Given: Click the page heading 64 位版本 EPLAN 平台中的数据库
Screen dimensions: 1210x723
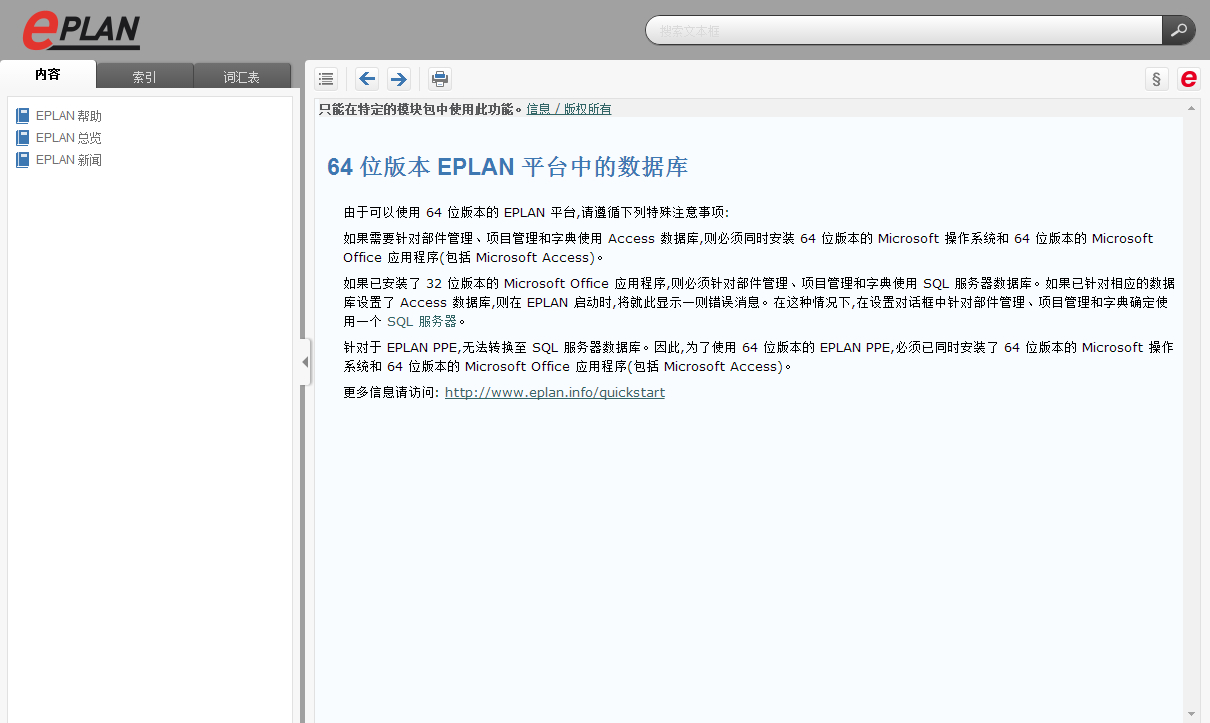Looking at the screenshot, I should point(508,167).
